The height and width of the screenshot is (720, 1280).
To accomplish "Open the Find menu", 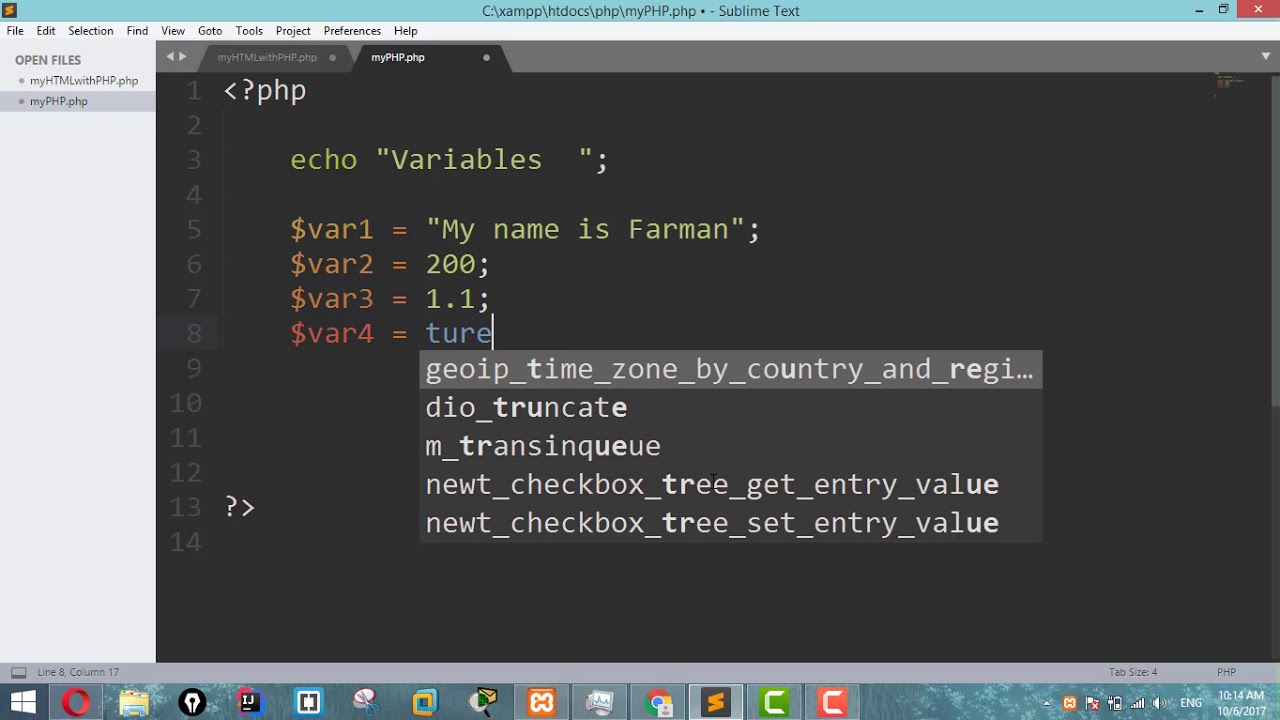I will (x=138, y=30).
